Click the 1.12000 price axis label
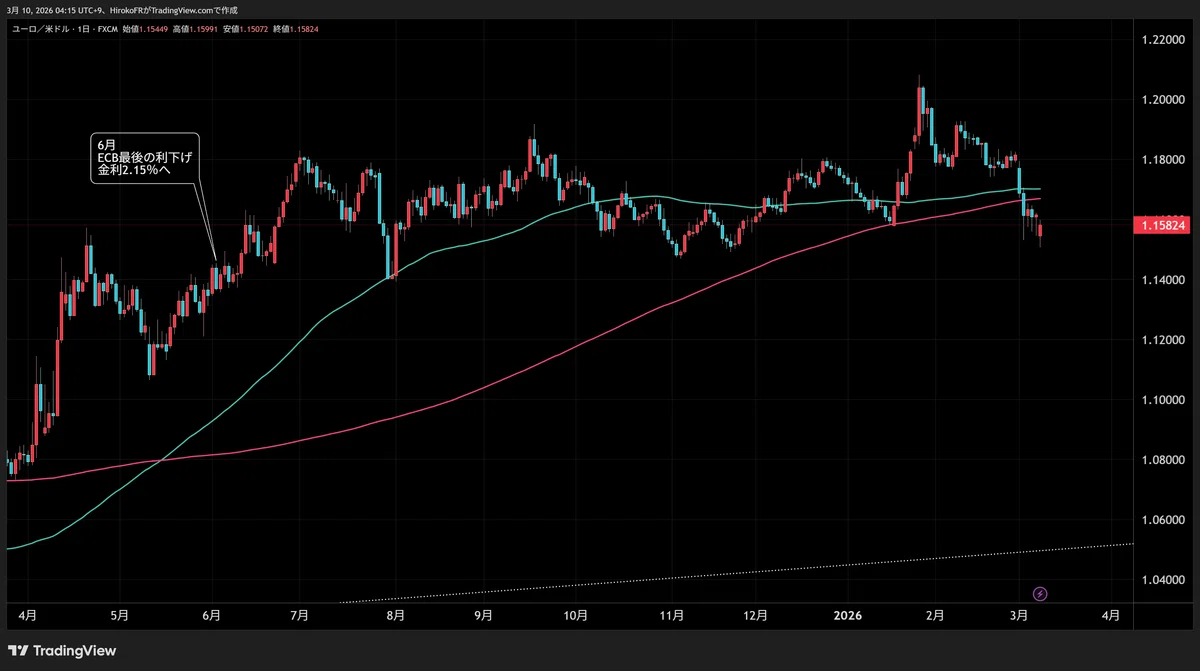The image size is (1200, 671). 1163,340
